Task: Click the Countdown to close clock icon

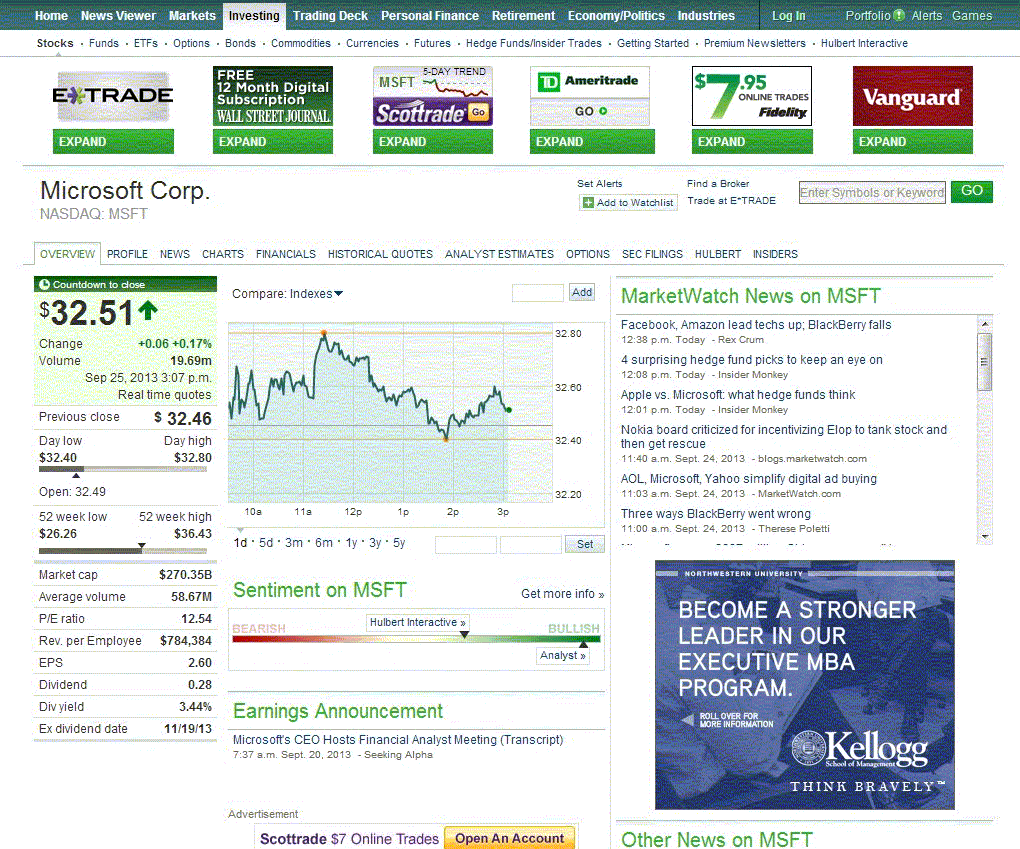Action: [x=45, y=285]
